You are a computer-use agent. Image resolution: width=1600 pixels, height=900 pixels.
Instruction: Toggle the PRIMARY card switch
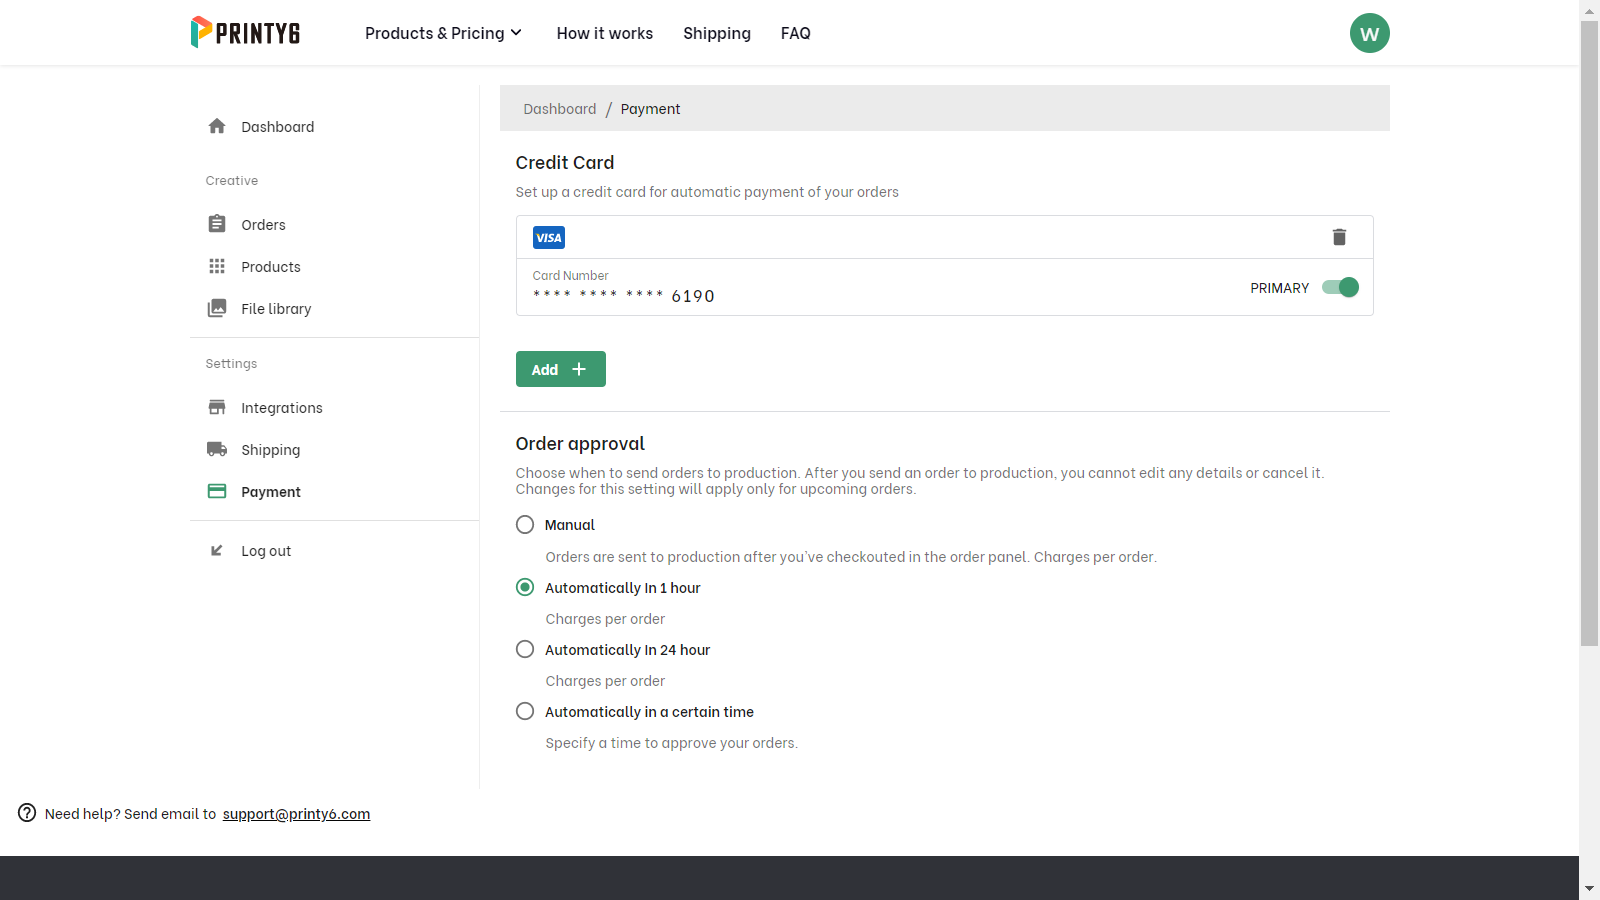[1340, 288]
